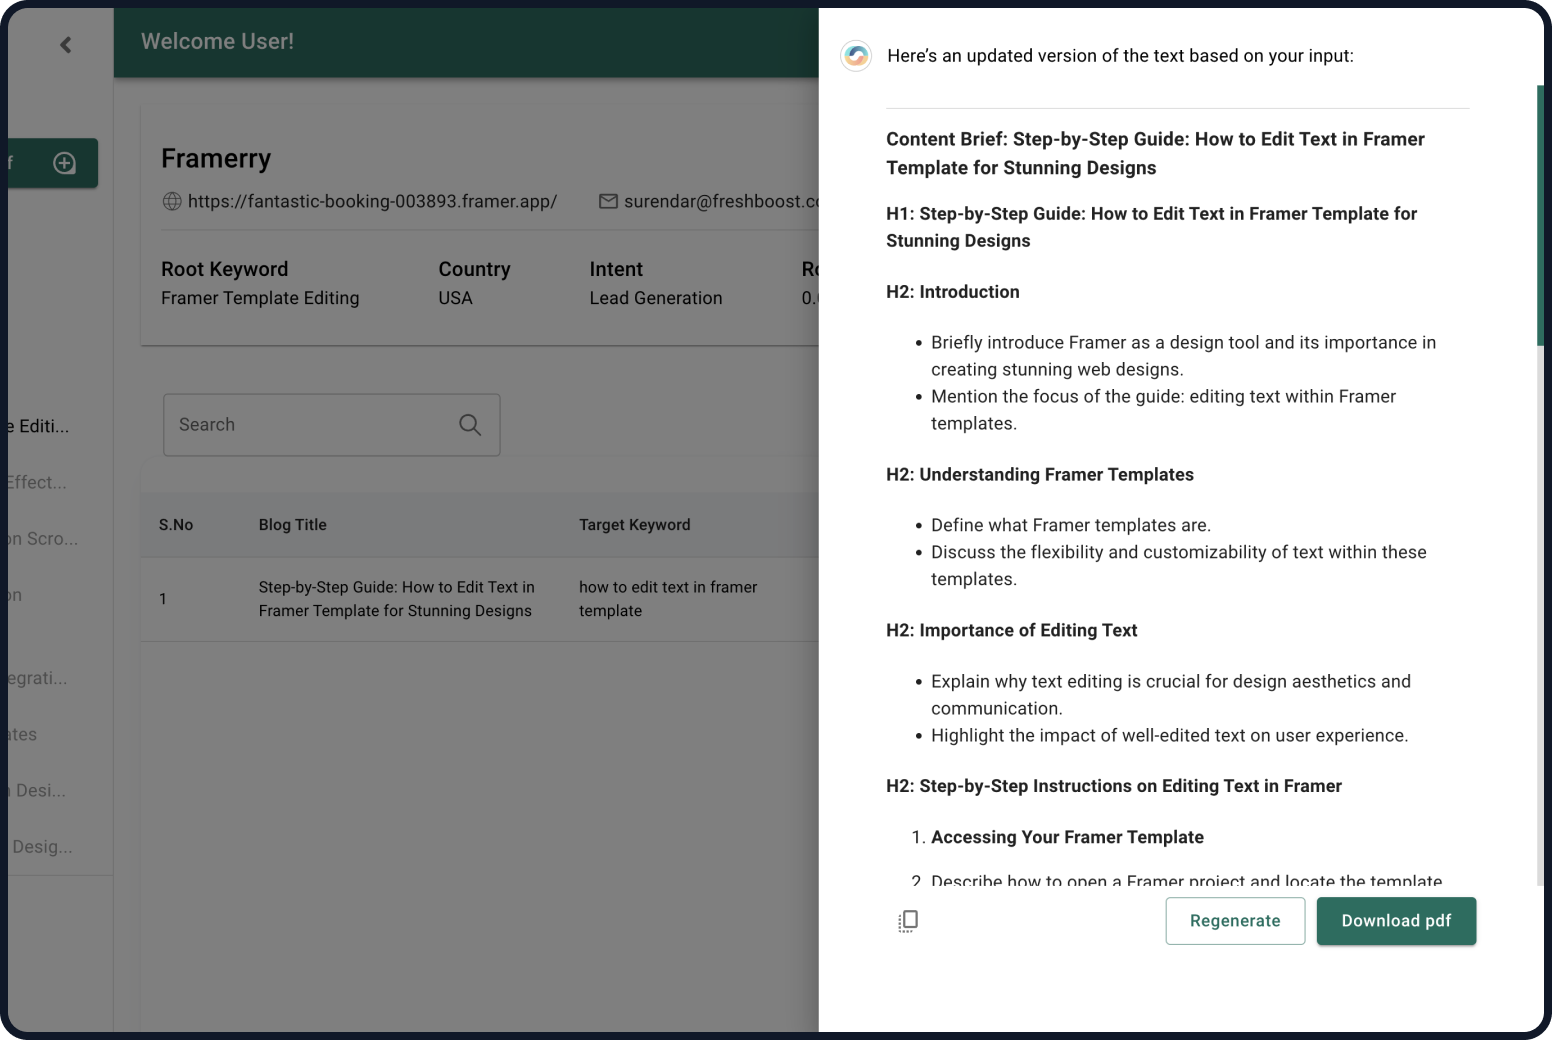
Task: Select blog title 'Step-by-Step Guide' row
Action: (397, 599)
